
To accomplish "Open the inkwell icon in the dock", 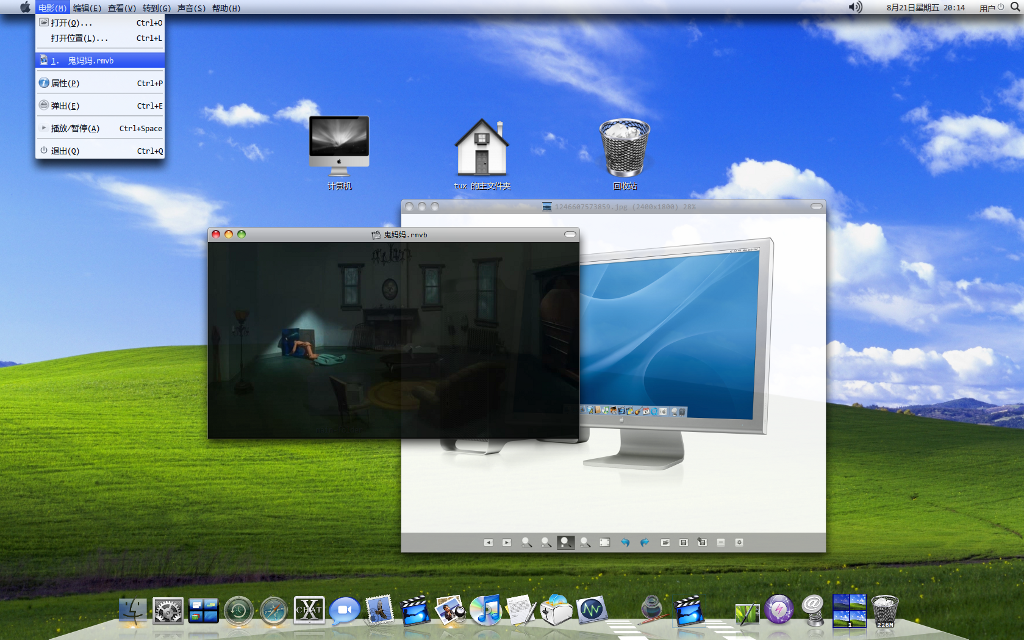I will pyautogui.click(x=652, y=609).
